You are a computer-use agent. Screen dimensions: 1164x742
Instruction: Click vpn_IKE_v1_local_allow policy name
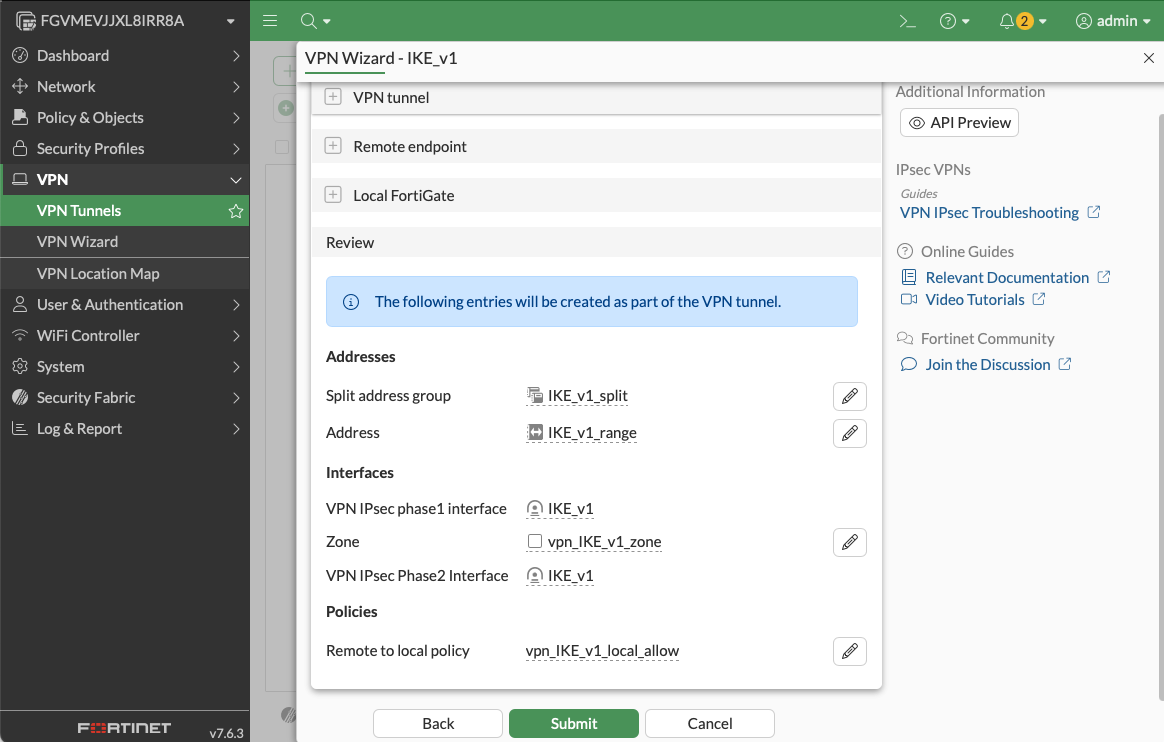(602, 651)
